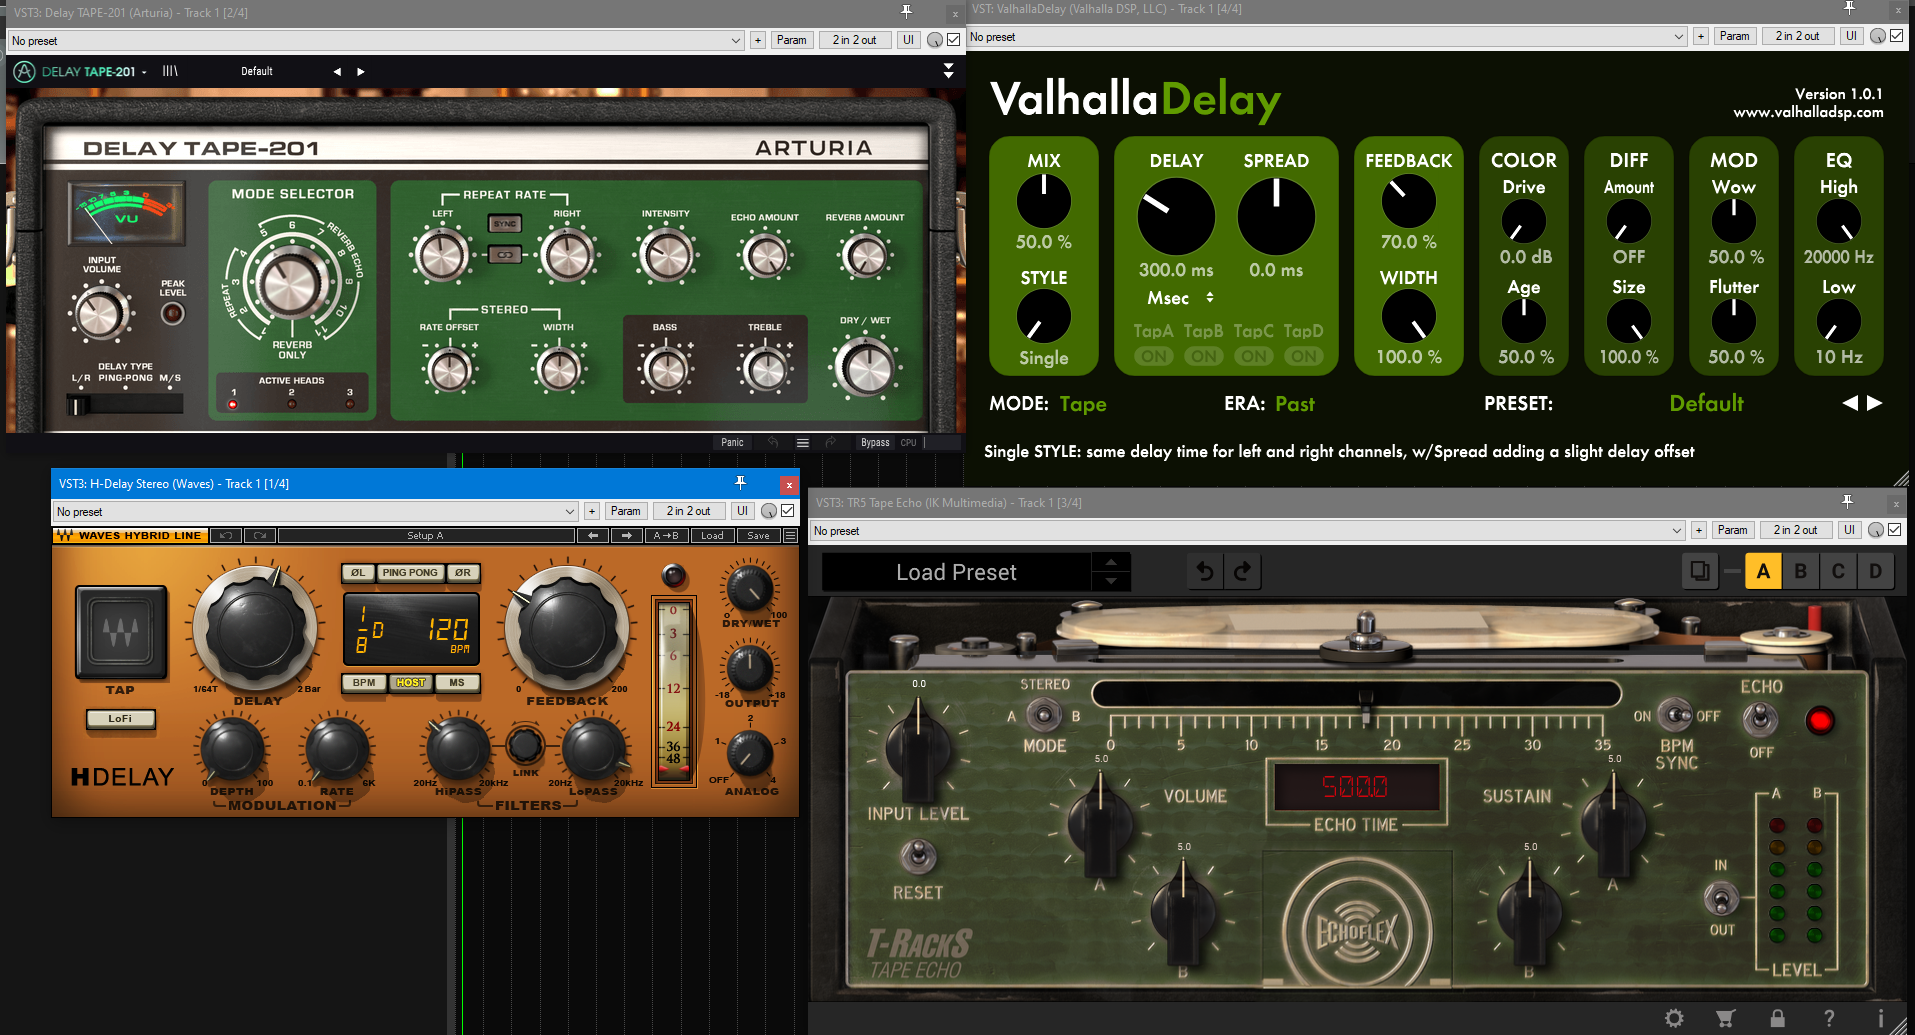Click Waves next preset right arrow
The height and width of the screenshot is (1035, 1915).
627,536
